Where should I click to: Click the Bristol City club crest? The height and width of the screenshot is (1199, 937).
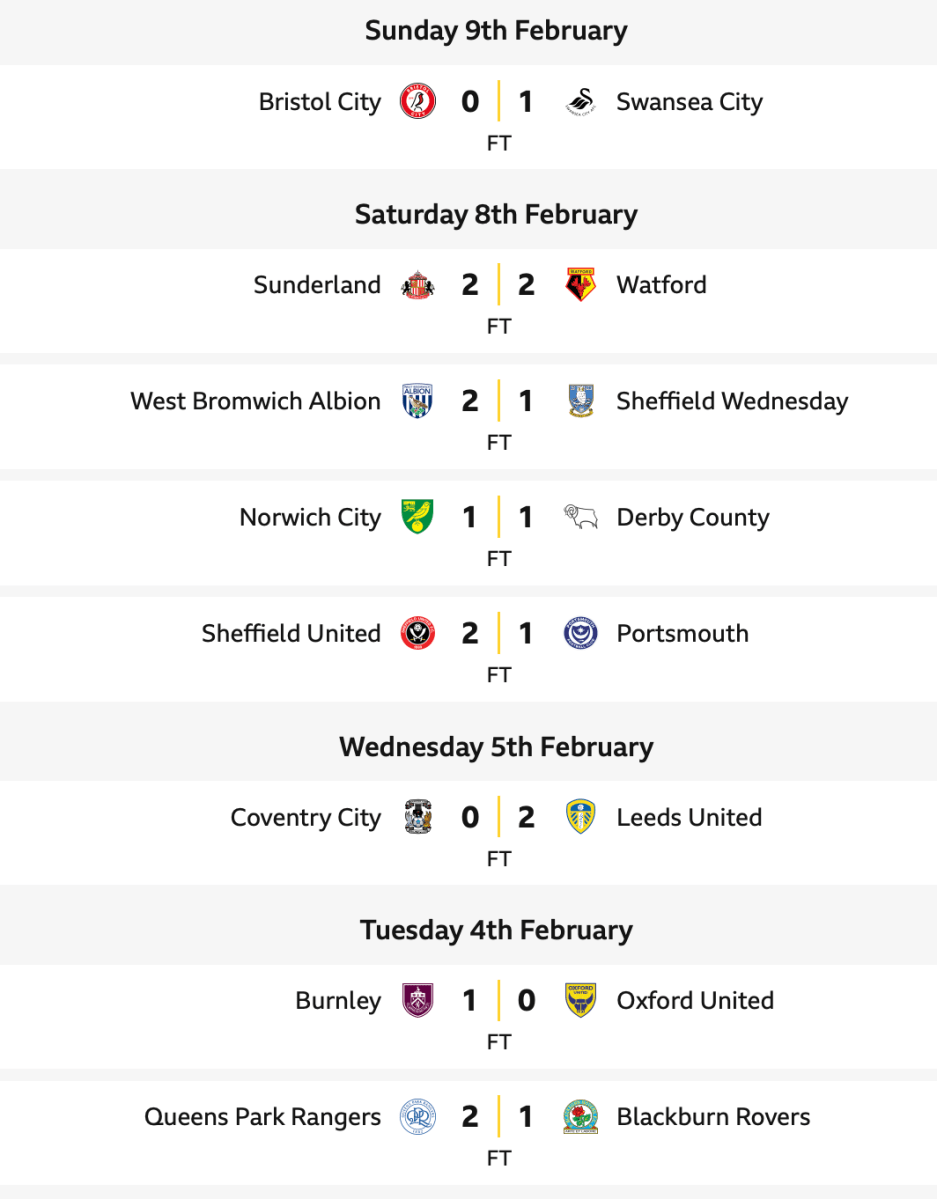point(417,102)
